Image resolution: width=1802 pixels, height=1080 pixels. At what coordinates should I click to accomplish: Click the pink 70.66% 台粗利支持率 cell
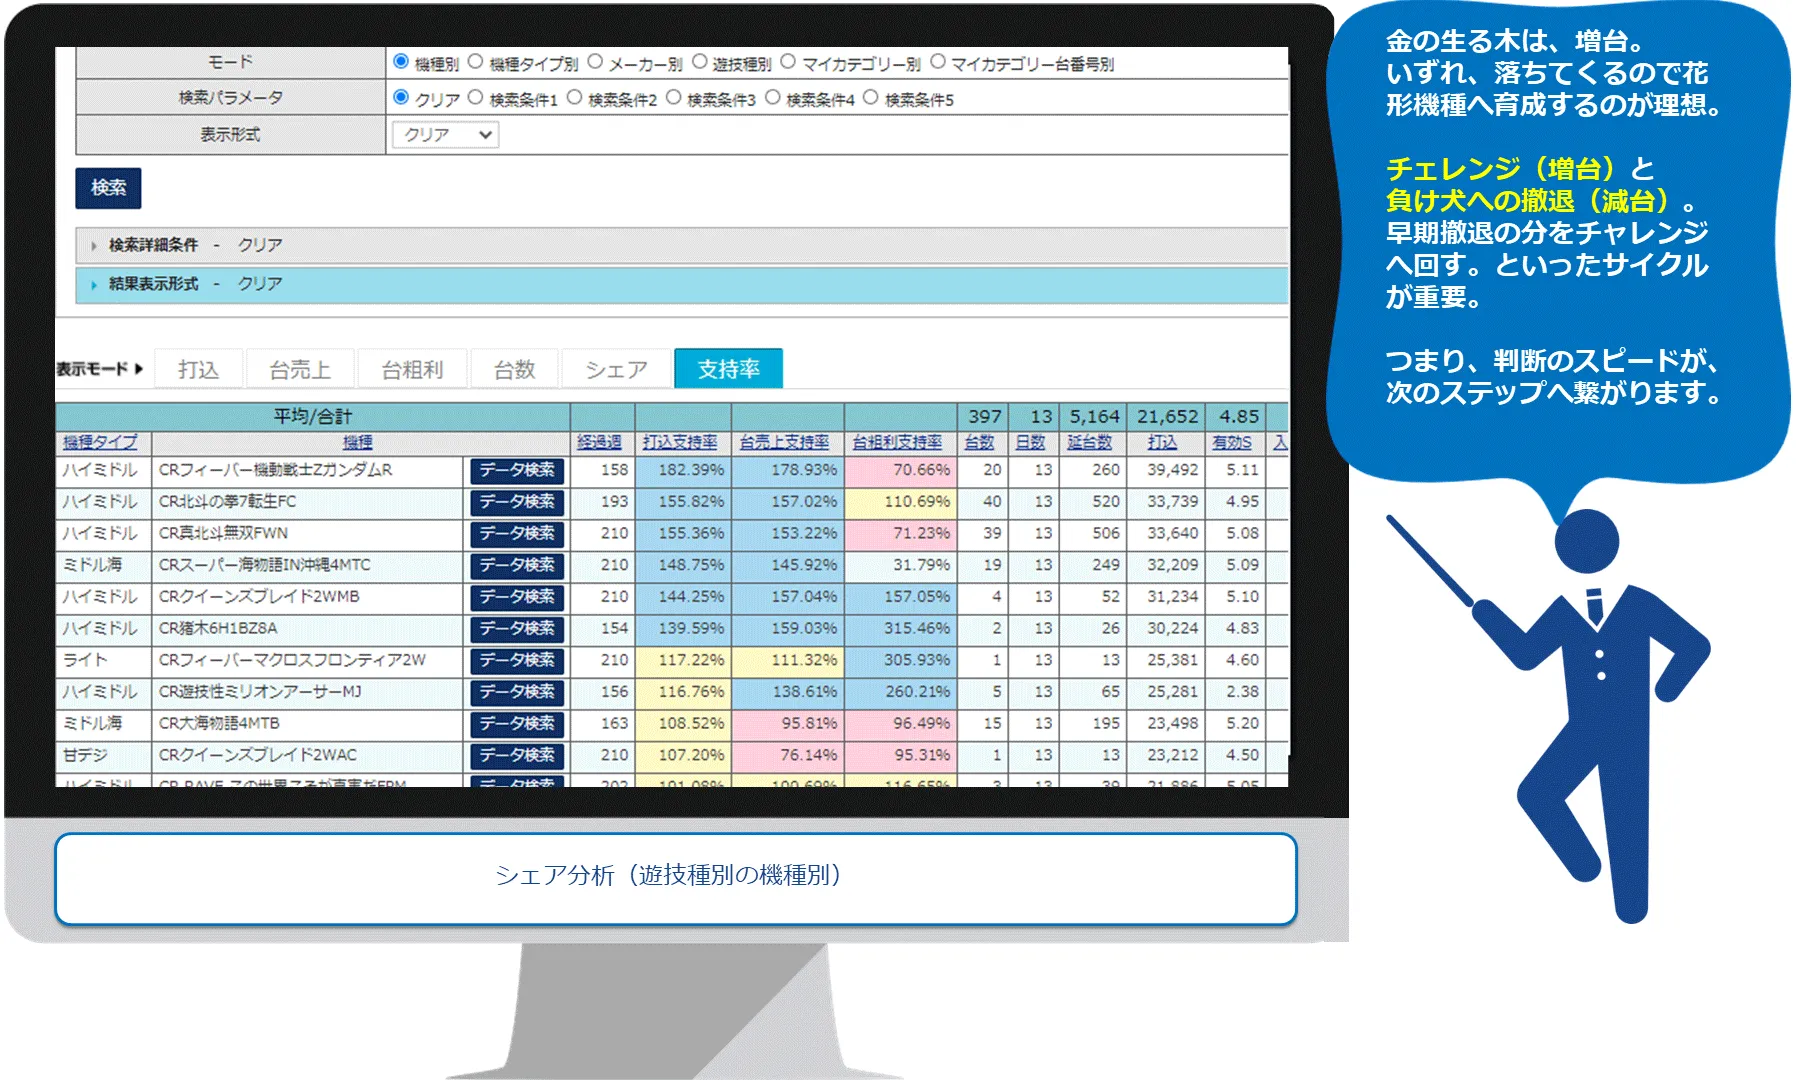click(x=898, y=470)
